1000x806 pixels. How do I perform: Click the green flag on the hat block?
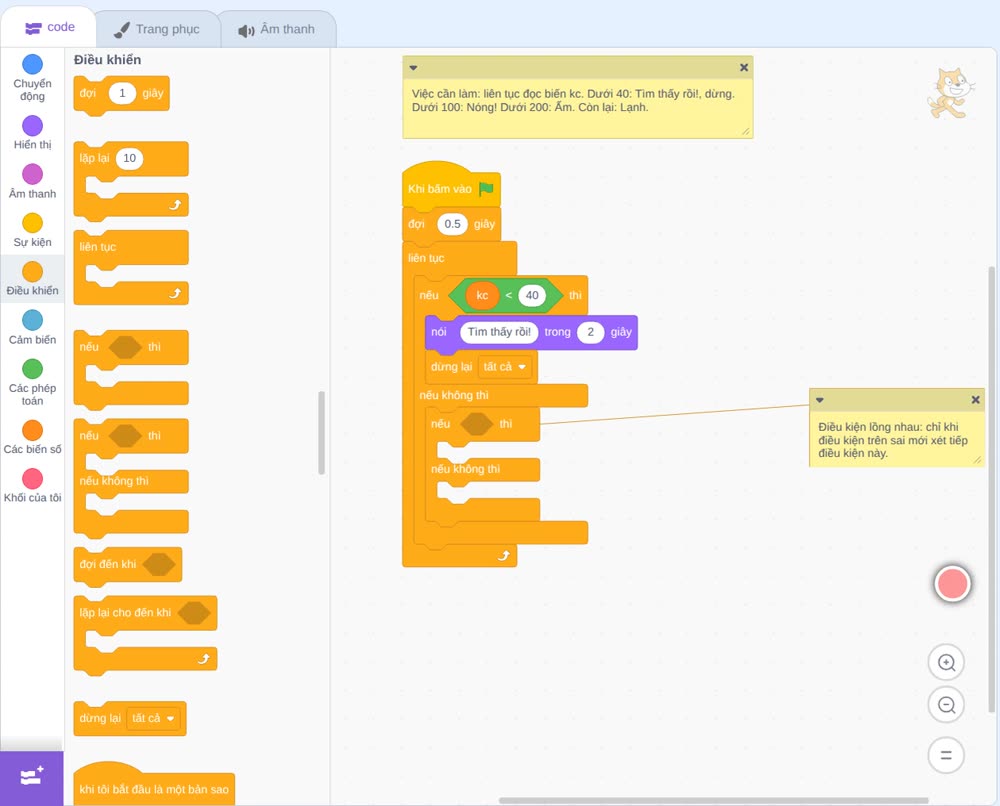pyautogui.click(x=487, y=189)
